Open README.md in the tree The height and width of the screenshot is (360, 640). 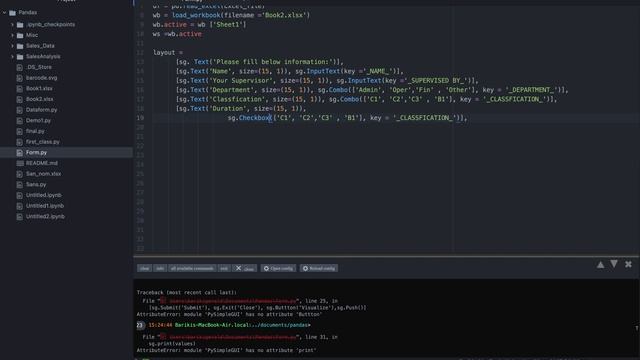click(42, 163)
